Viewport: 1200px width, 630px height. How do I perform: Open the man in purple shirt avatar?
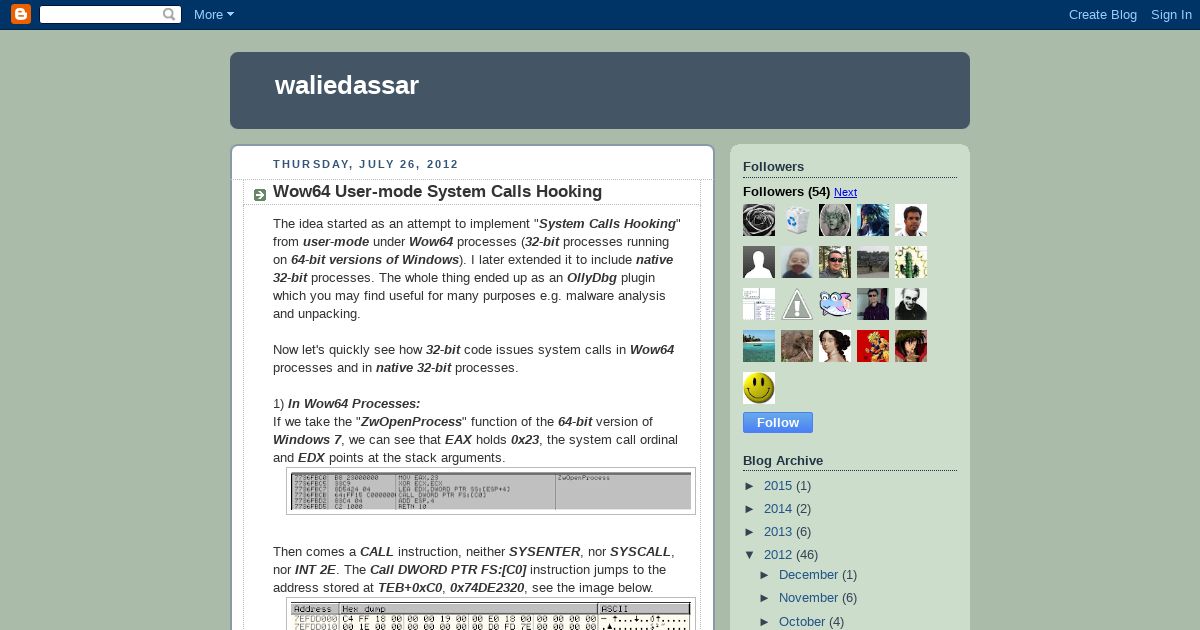coord(873,304)
